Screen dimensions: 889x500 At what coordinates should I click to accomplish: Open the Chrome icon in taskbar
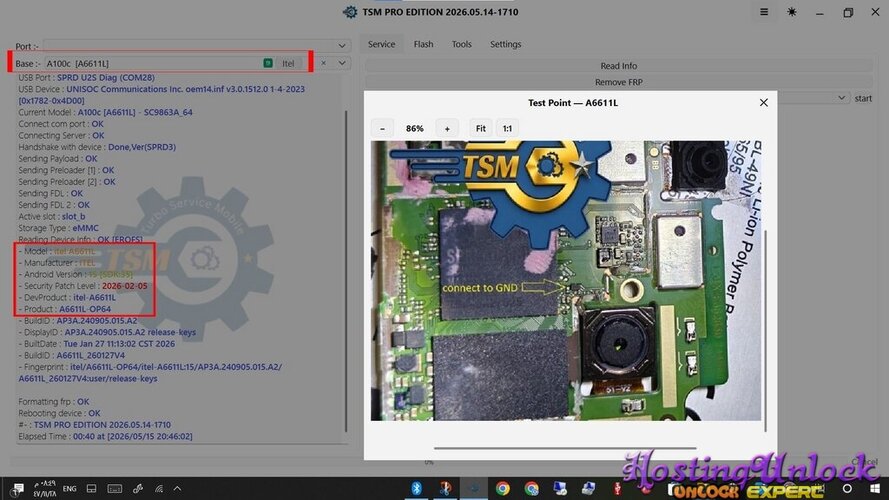tap(502, 488)
